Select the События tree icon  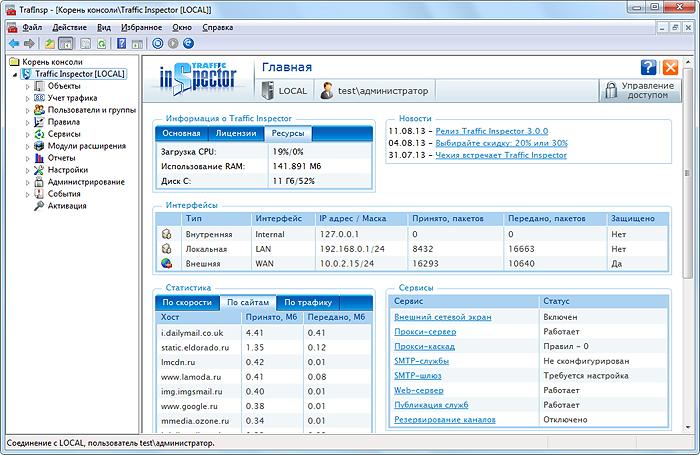39,194
